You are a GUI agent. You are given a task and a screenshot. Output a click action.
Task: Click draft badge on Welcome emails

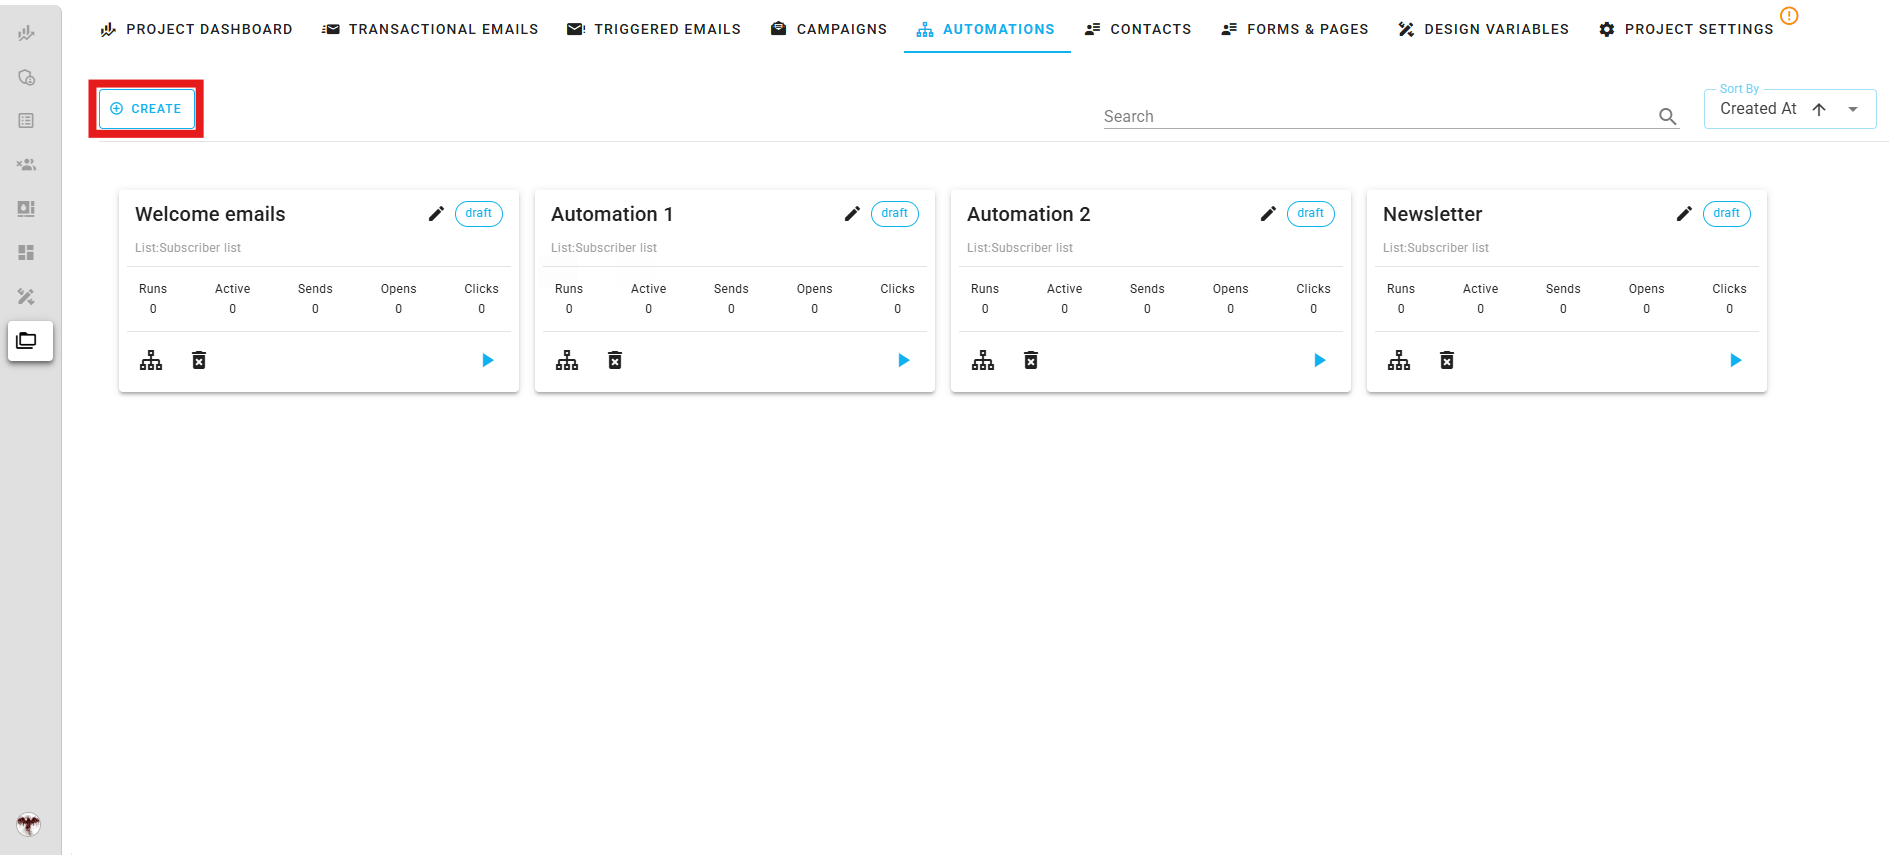click(x=479, y=214)
